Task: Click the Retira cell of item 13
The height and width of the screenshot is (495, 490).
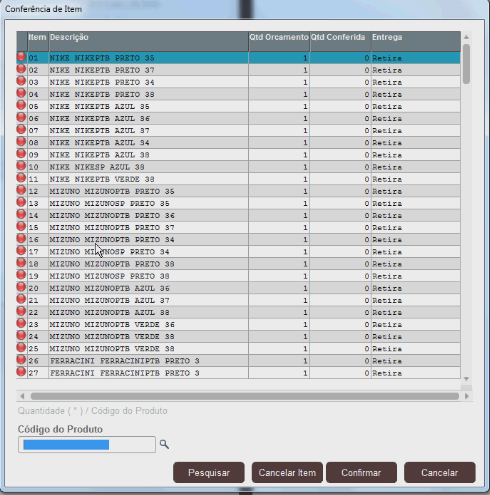Action: 416,203
